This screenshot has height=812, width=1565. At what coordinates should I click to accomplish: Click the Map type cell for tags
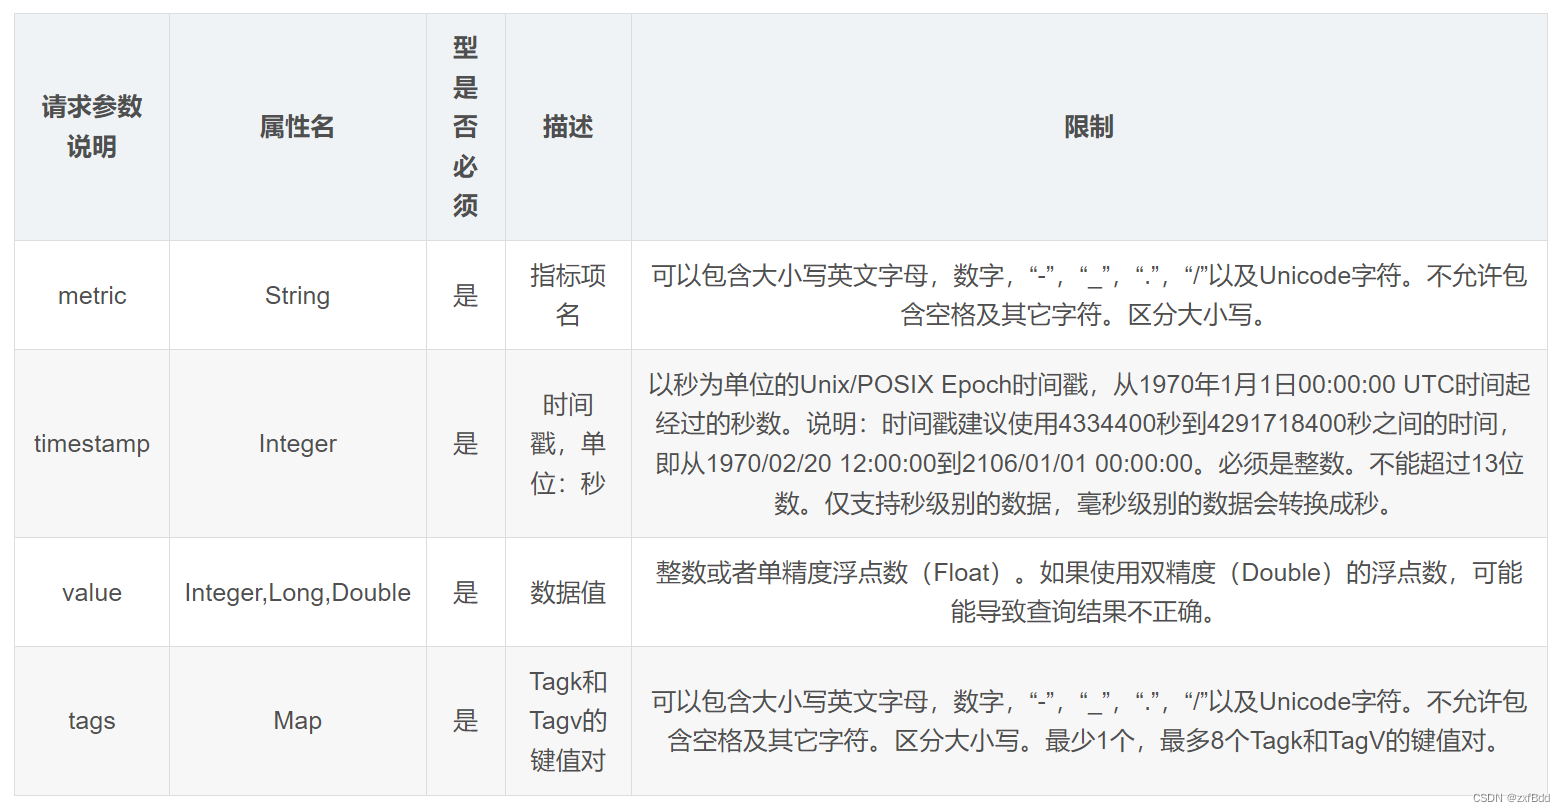(x=296, y=720)
